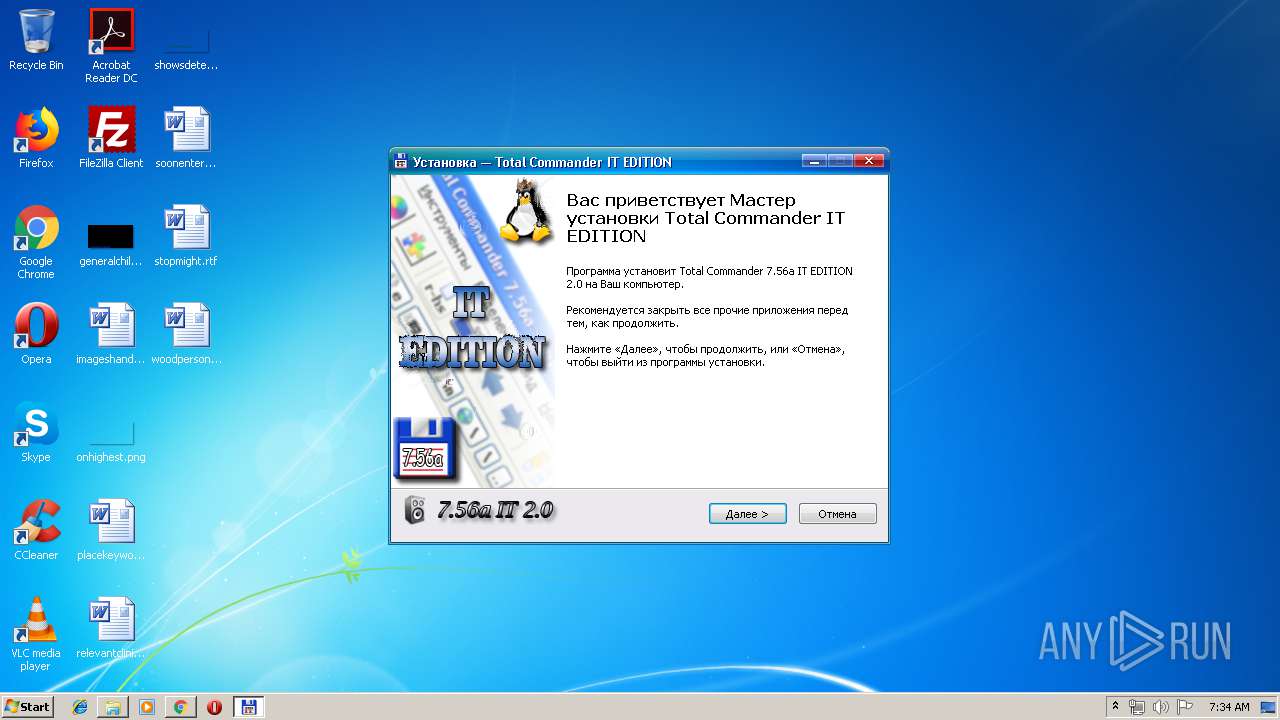Select the imageshand… Word document
Image resolution: width=1280 pixels, height=720 pixels.
coord(111,334)
